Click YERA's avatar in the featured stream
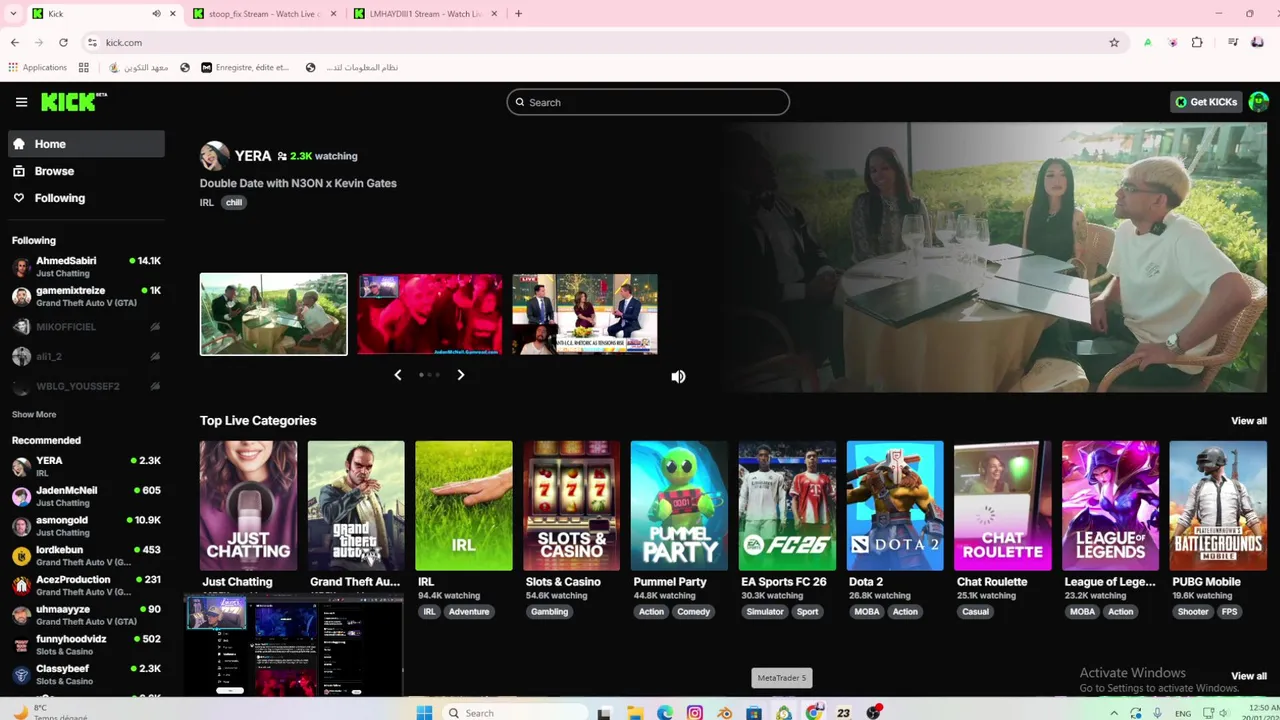Image resolution: width=1280 pixels, height=720 pixels. click(214, 156)
